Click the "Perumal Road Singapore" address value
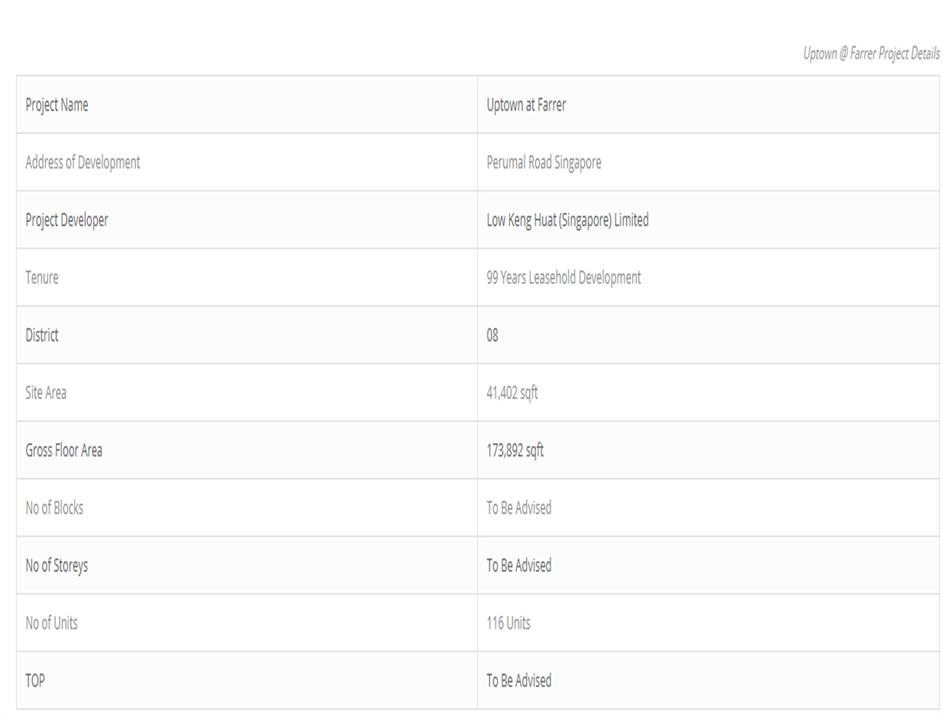 [x=544, y=163]
